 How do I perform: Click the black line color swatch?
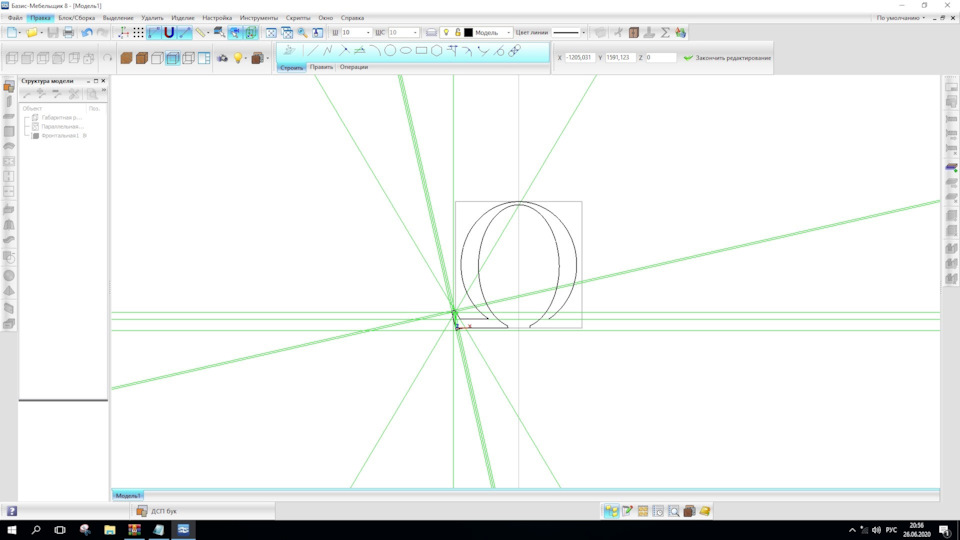468,32
